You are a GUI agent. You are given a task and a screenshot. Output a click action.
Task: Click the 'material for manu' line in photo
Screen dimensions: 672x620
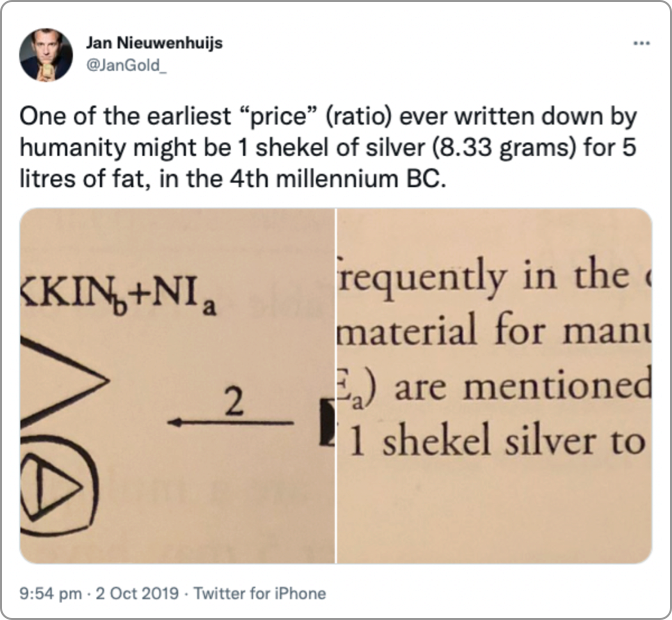tap(495, 330)
